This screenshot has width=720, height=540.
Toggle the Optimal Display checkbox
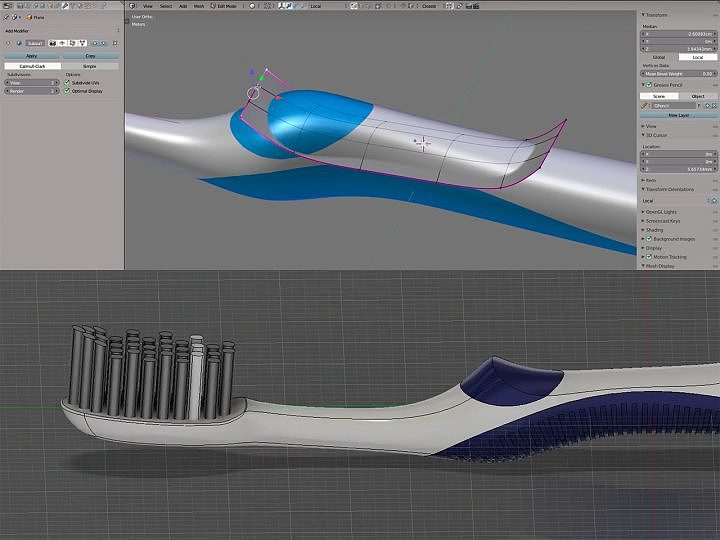(67, 91)
